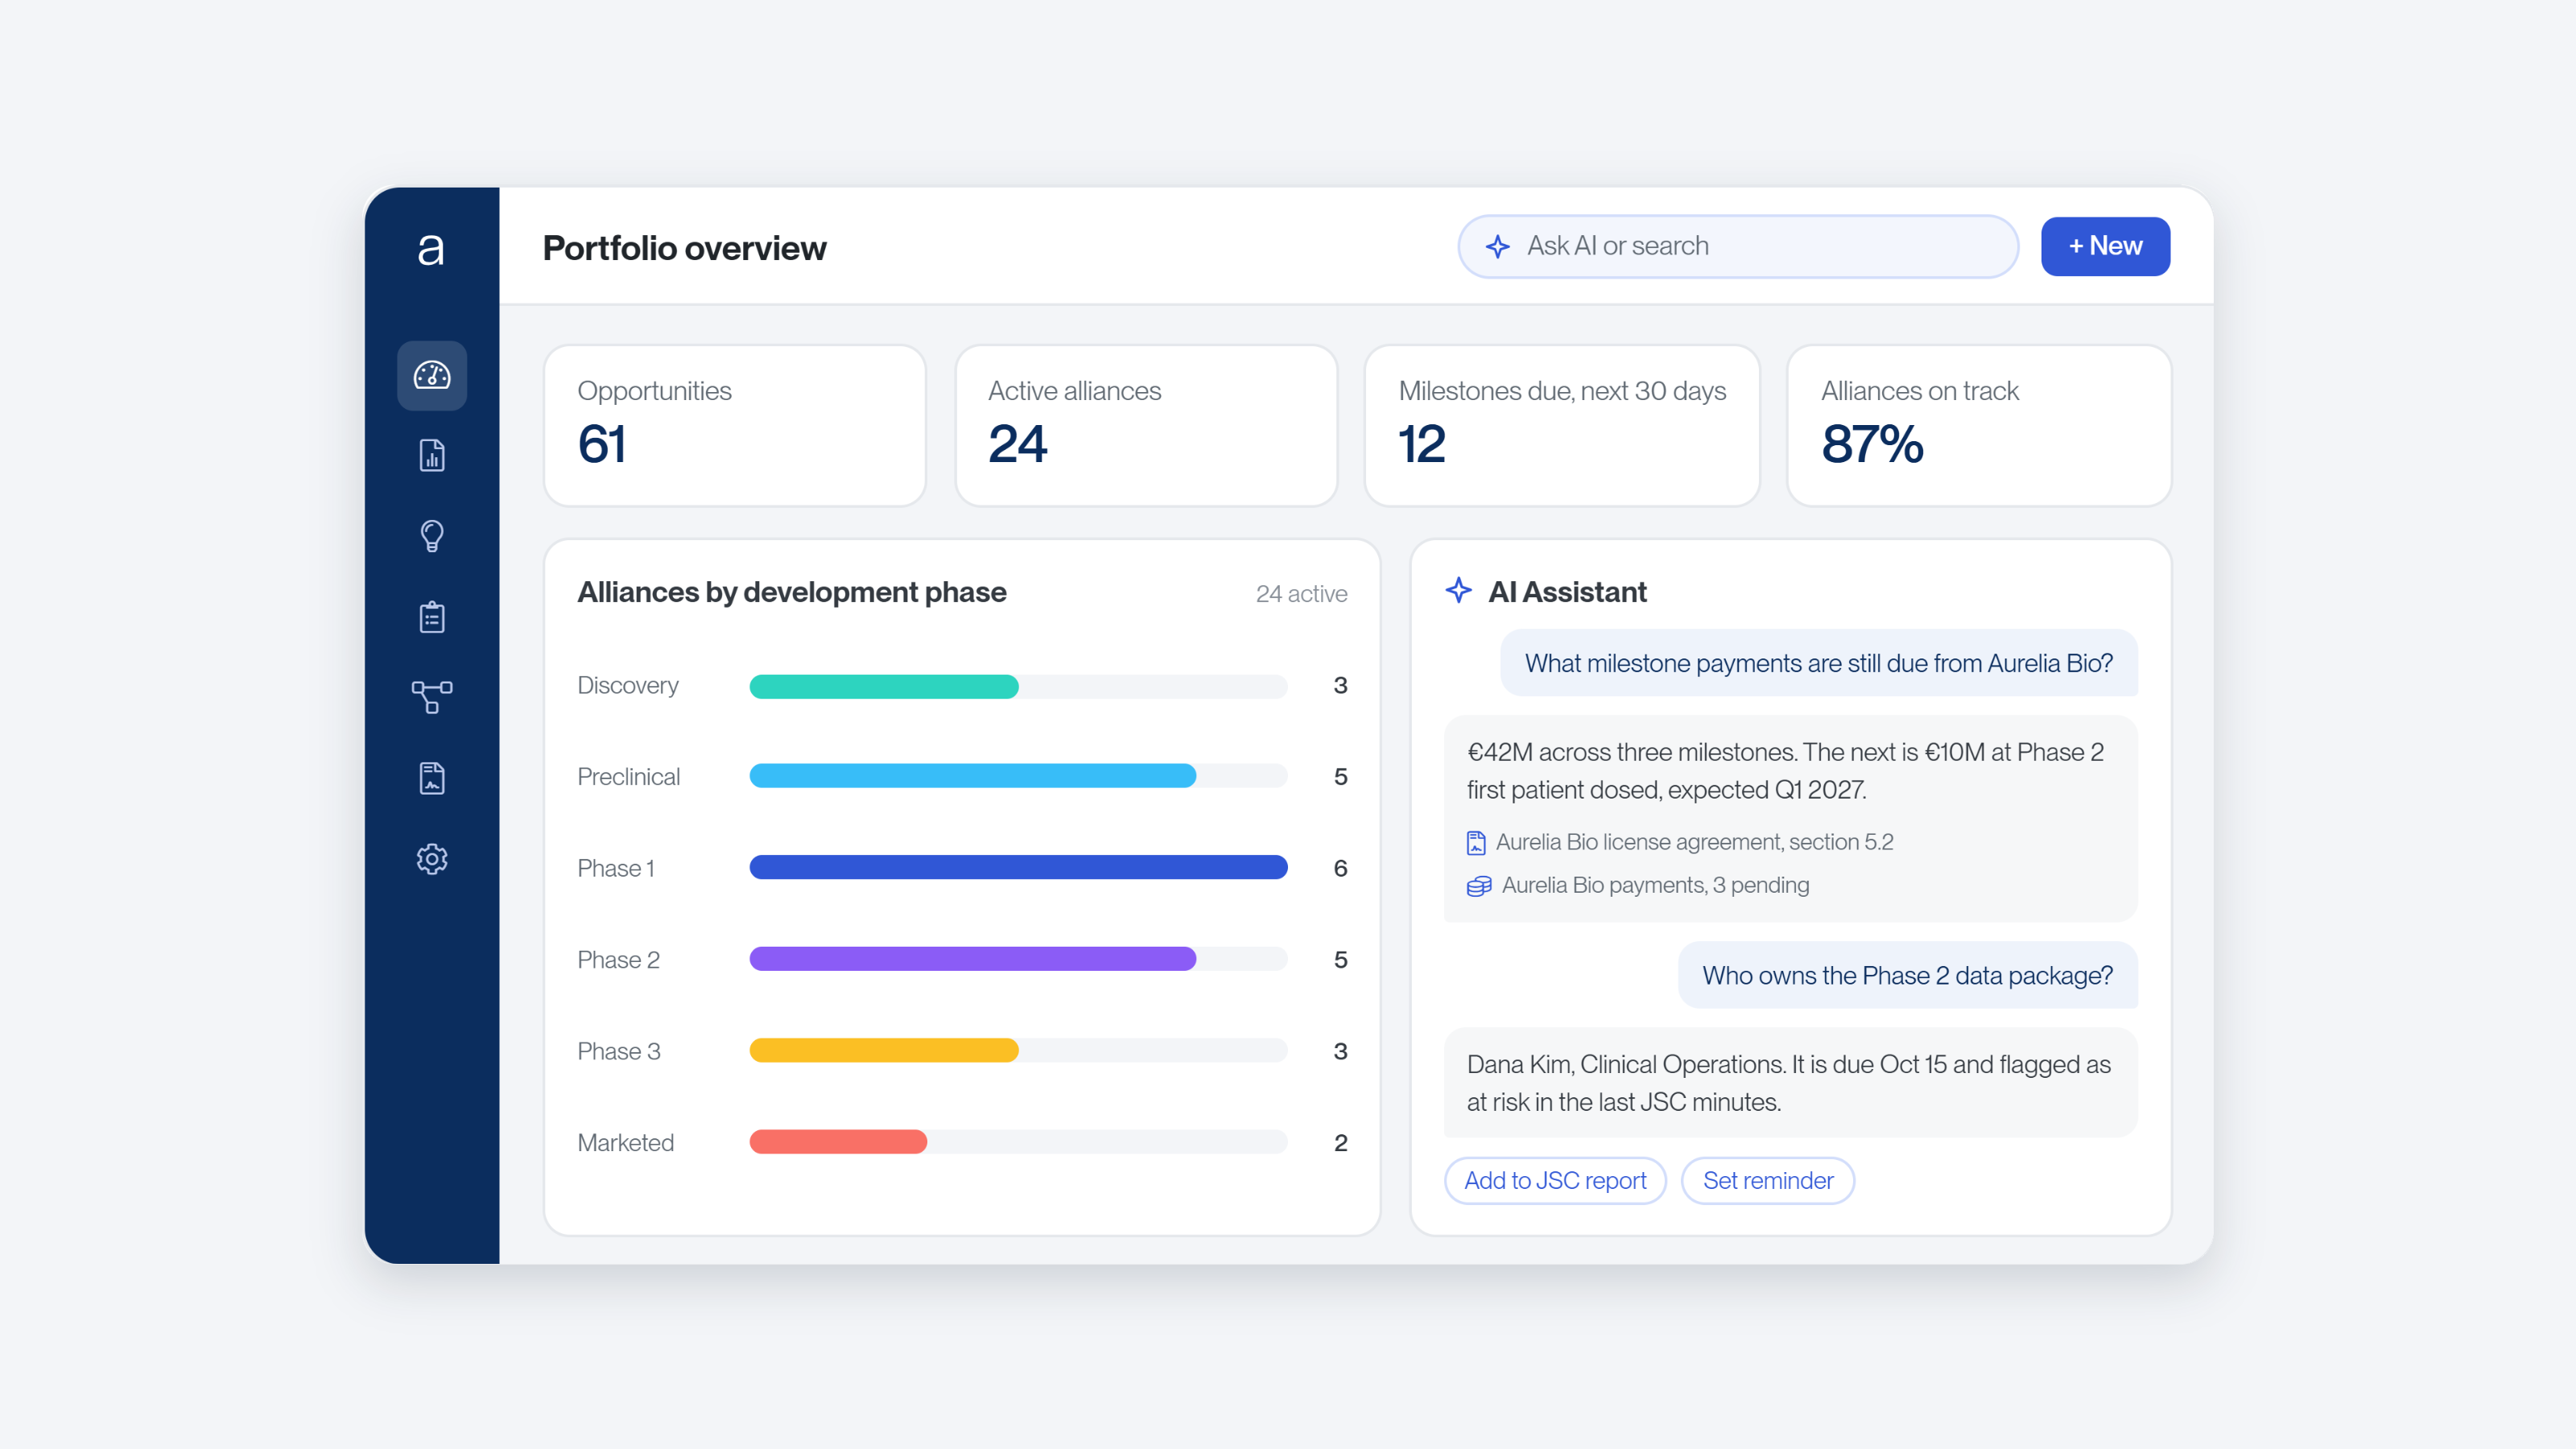This screenshot has height=1449, width=2576.
Task: Click the Discovery teal progress bar
Action: coord(884,686)
